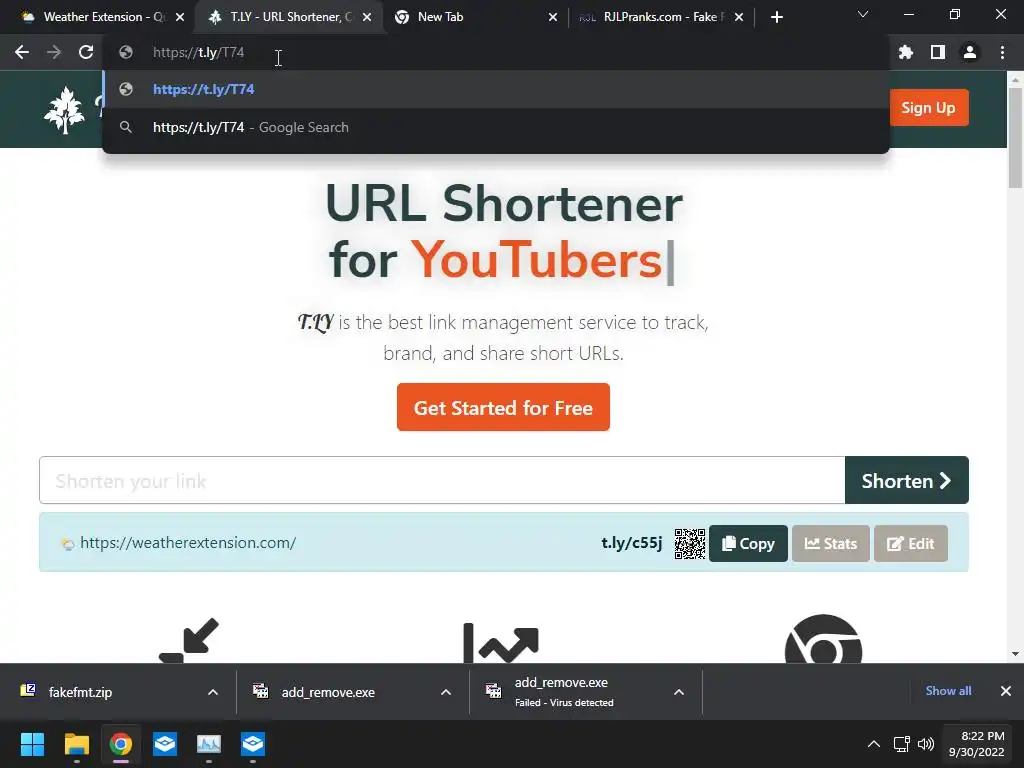The height and width of the screenshot is (768, 1024).
Task: Go back using the browser back arrow
Action: pos(22,52)
